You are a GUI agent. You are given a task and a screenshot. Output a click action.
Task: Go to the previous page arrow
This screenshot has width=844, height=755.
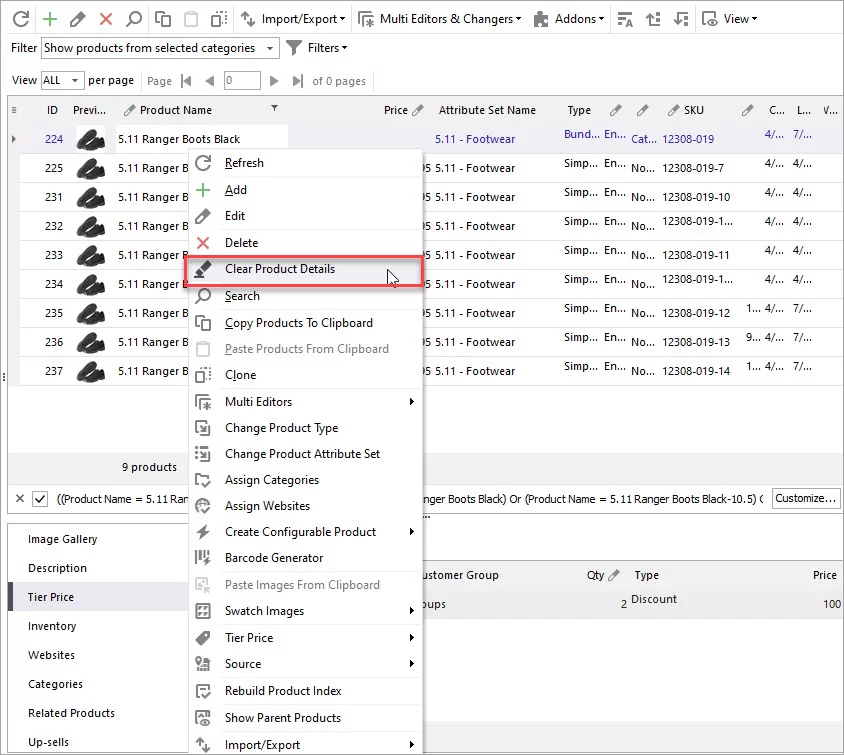210,81
